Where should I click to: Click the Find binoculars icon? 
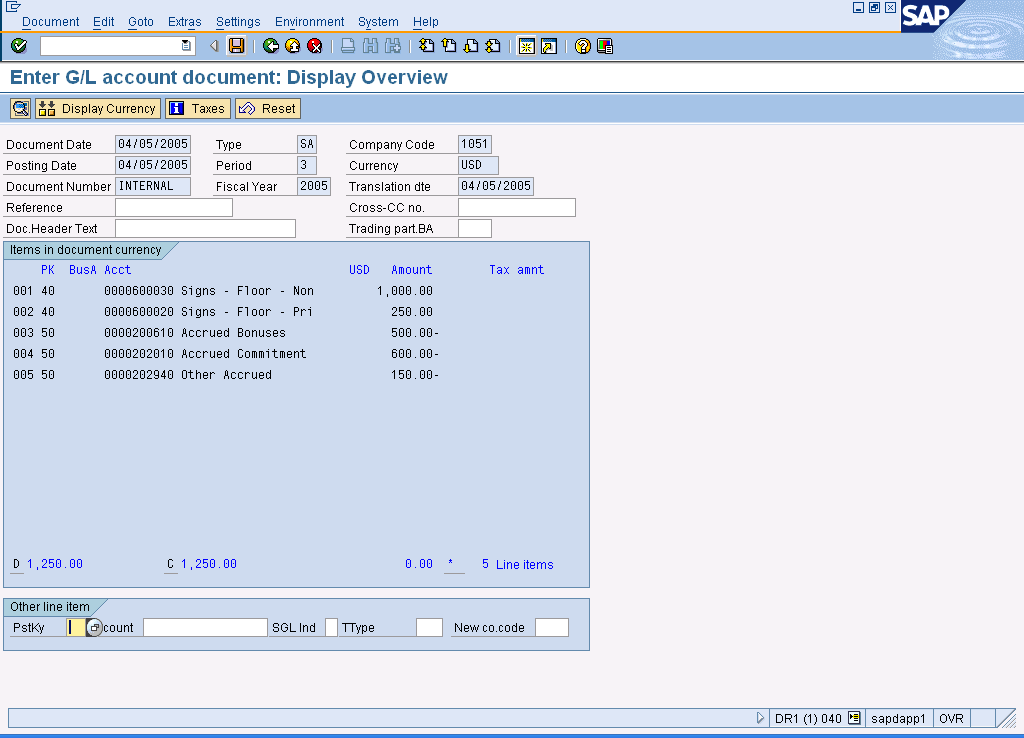point(370,46)
